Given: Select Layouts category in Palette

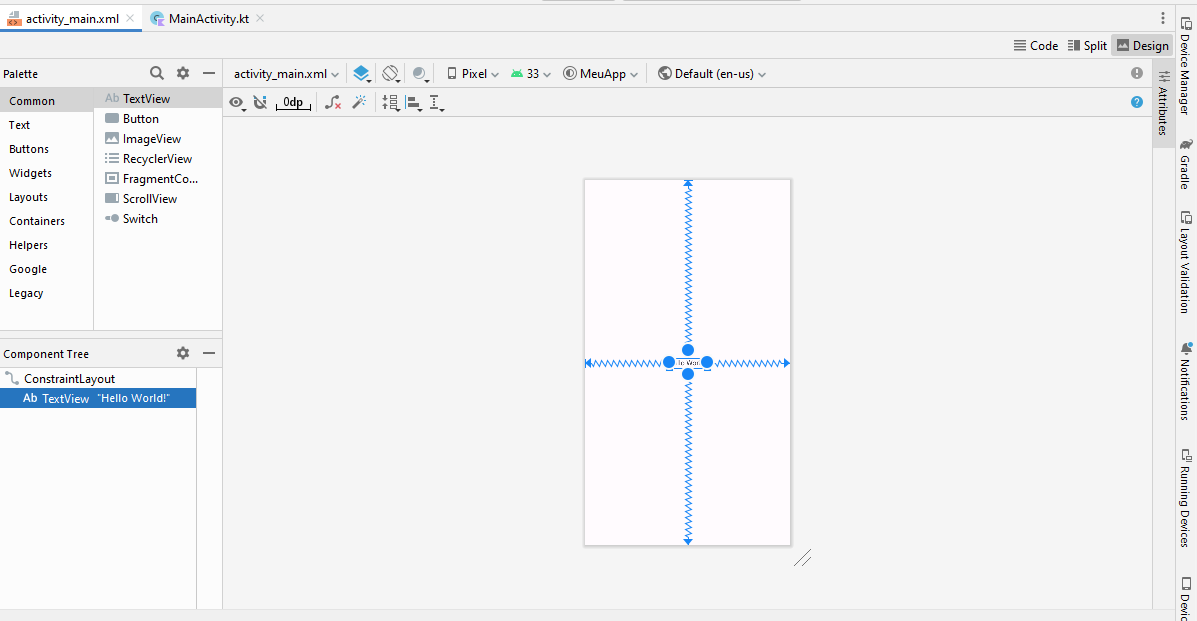Looking at the screenshot, I should pyautogui.click(x=29, y=197).
